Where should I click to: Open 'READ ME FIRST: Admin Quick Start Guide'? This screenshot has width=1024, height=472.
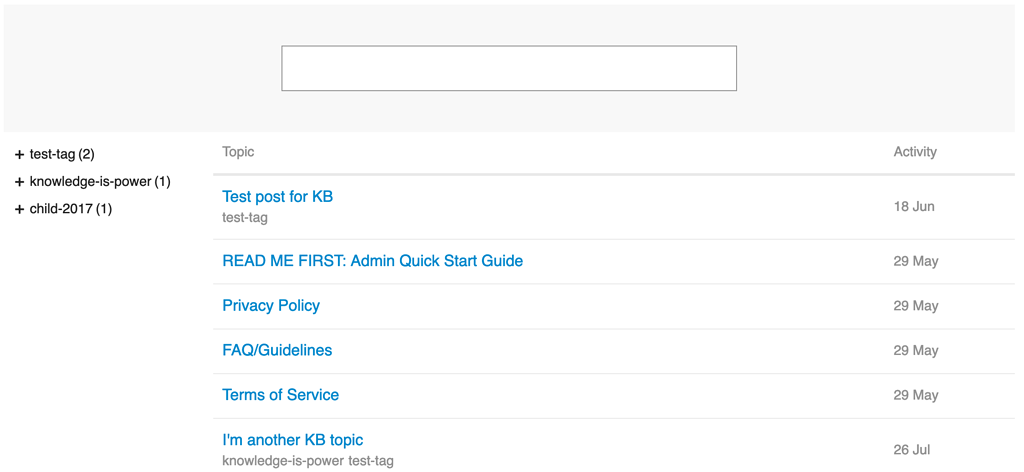(x=372, y=261)
